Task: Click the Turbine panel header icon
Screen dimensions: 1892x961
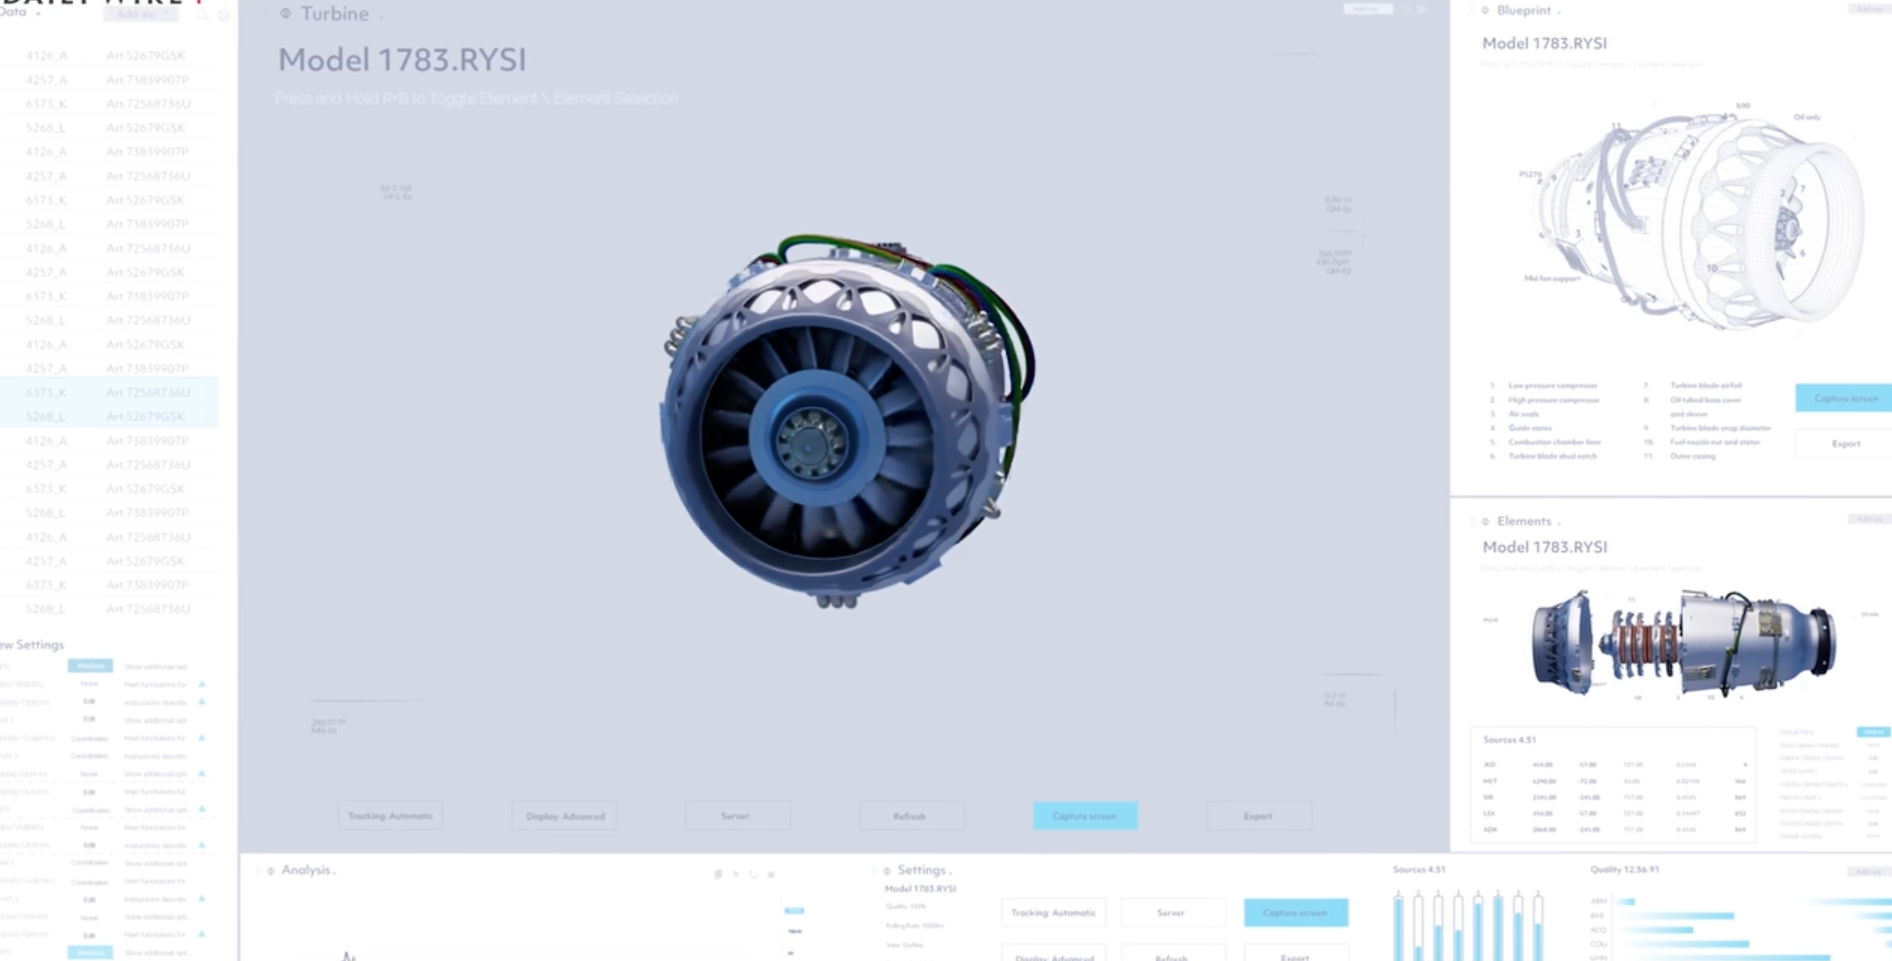Action: click(286, 14)
